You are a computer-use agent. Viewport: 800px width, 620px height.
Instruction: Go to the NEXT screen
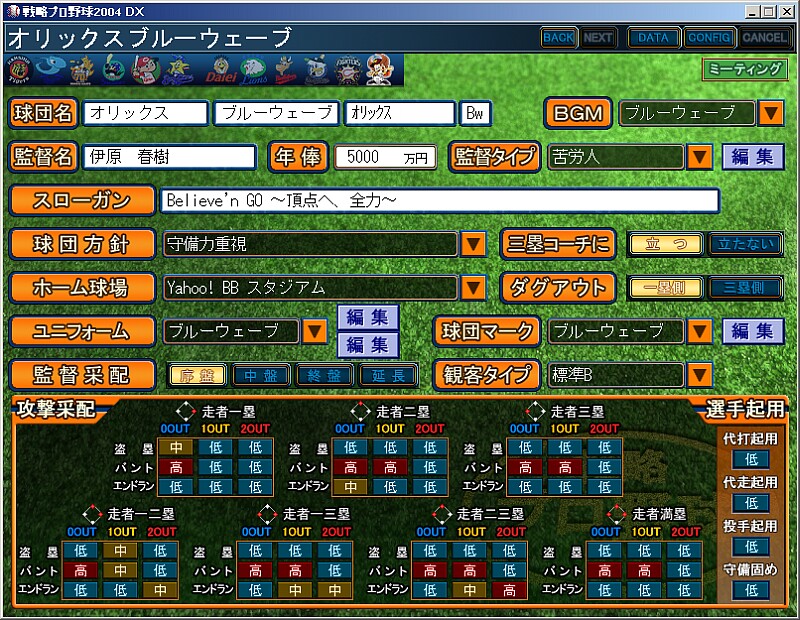coord(598,38)
